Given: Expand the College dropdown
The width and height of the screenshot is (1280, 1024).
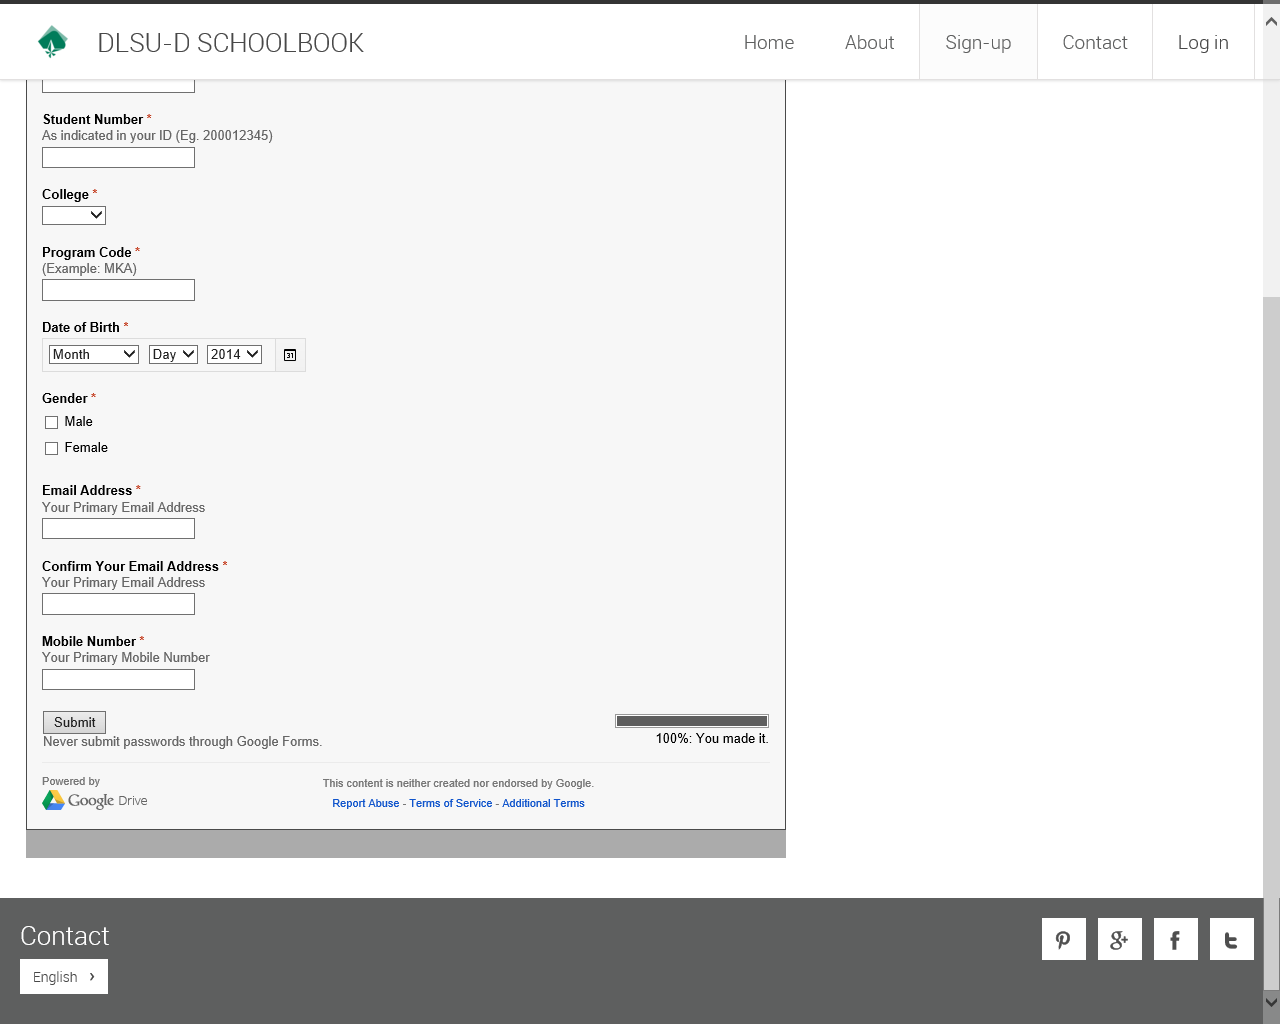Looking at the screenshot, I should click(x=74, y=215).
